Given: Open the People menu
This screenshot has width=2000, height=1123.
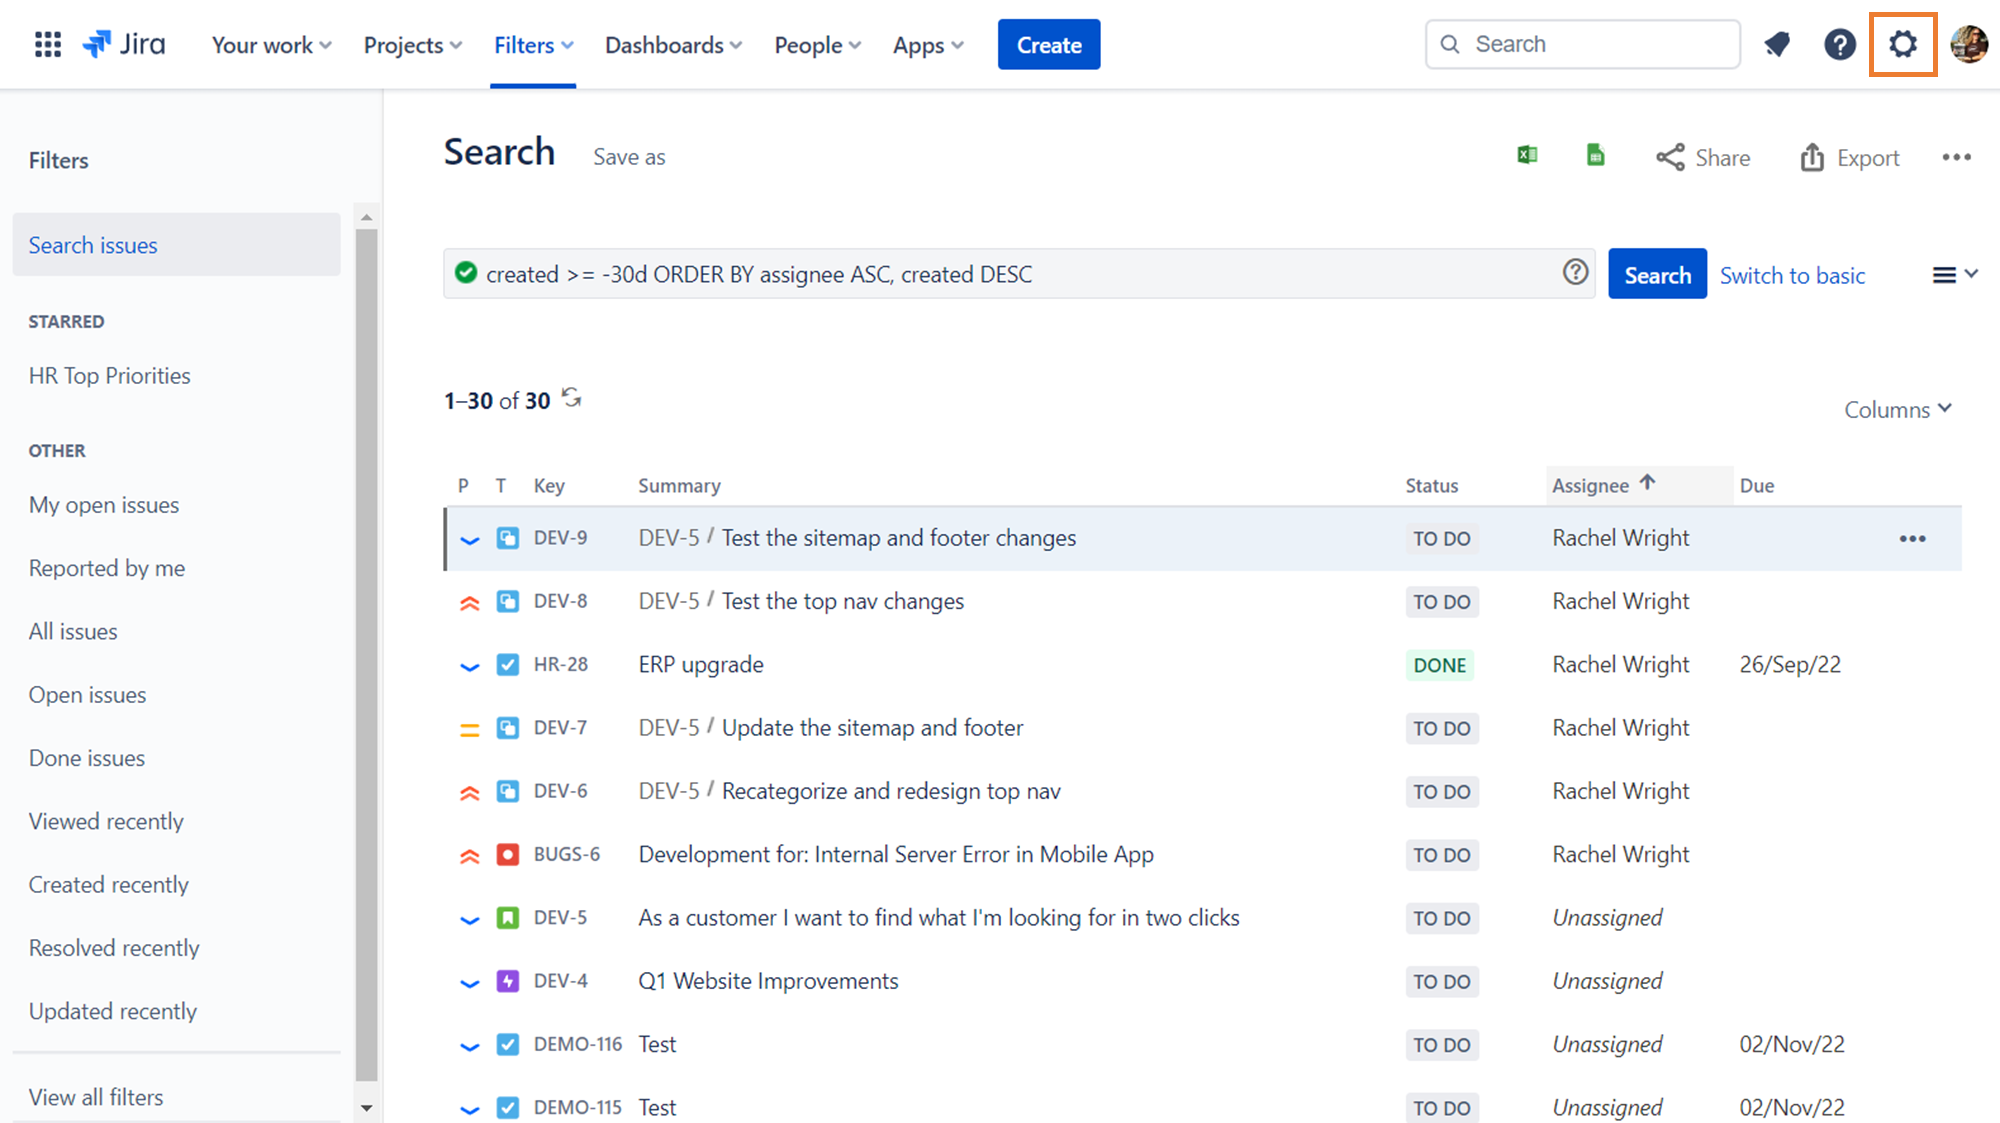Looking at the screenshot, I should pos(817,45).
